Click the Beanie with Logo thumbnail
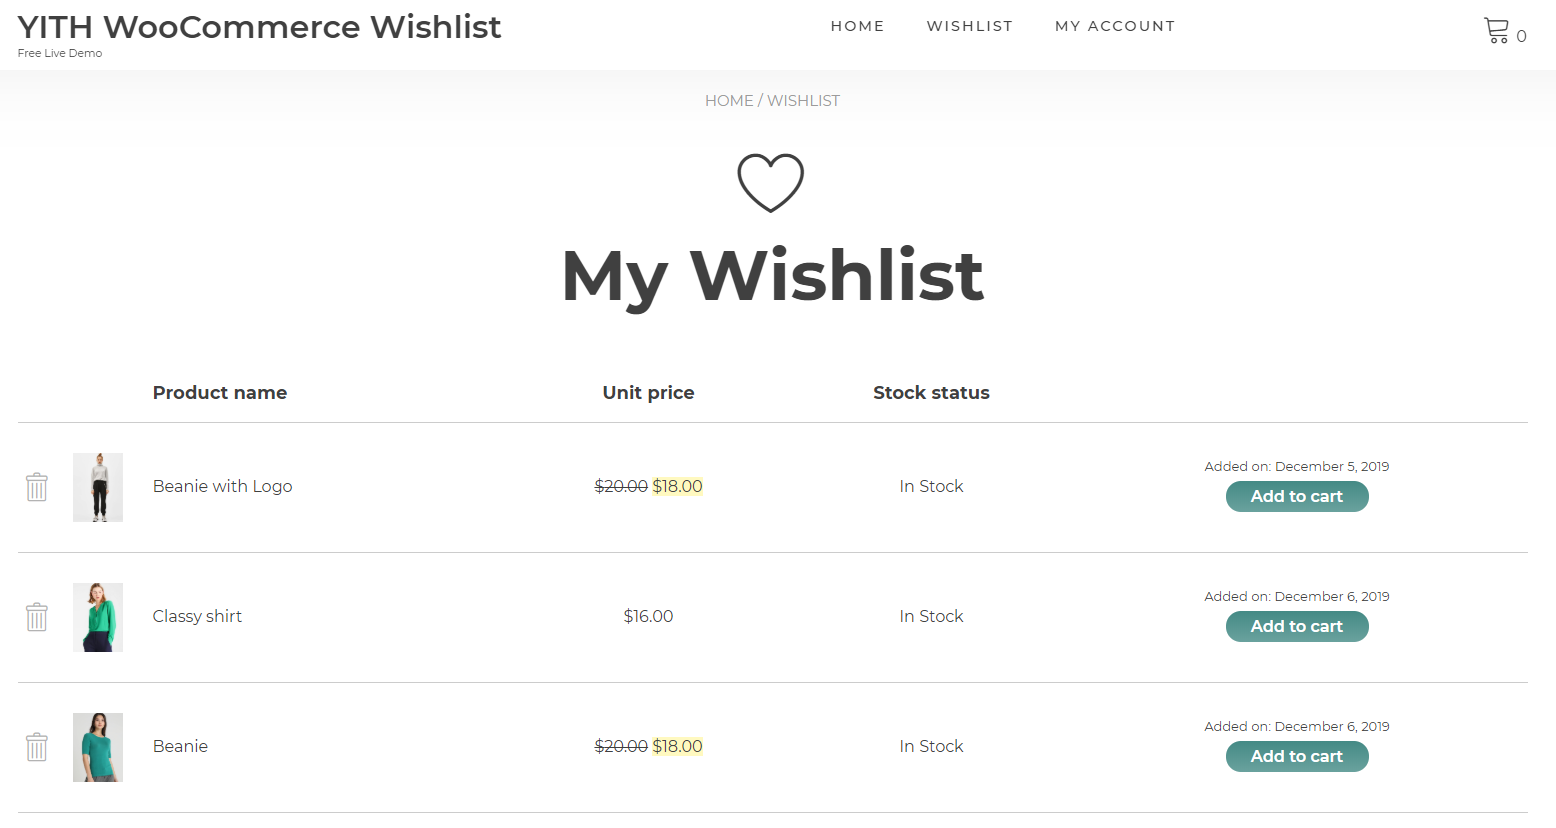 (97, 487)
